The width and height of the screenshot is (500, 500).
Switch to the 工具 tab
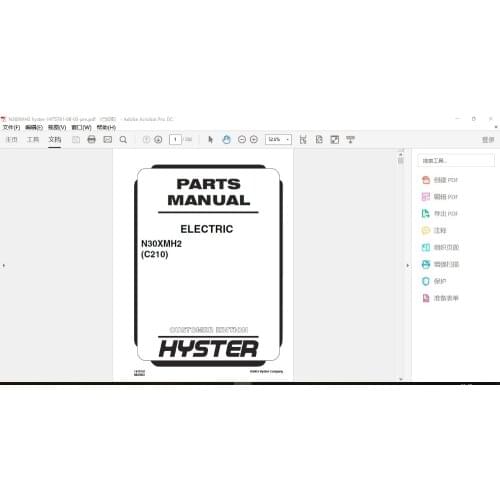[x=33, y=139]
